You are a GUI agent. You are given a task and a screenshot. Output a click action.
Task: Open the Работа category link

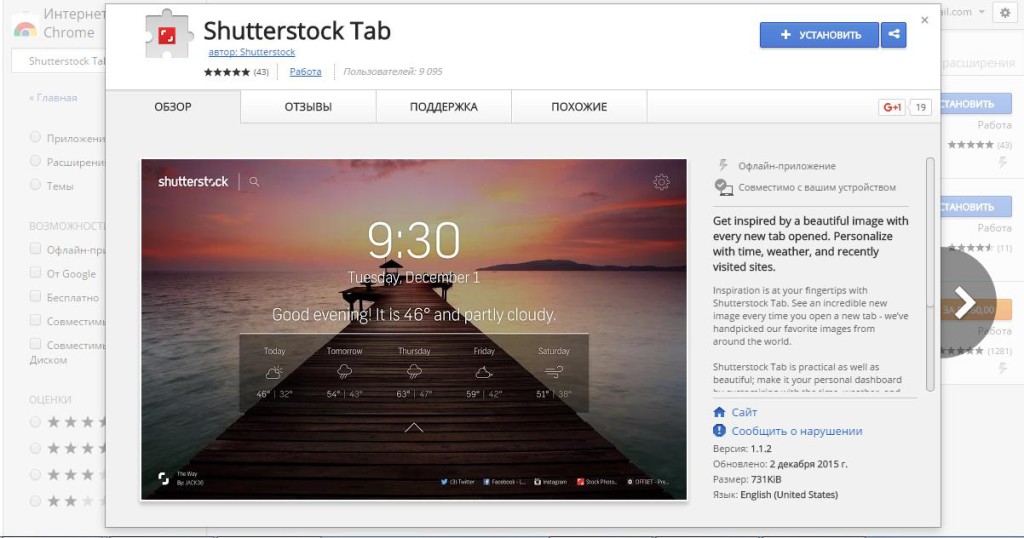click(305, 72)
